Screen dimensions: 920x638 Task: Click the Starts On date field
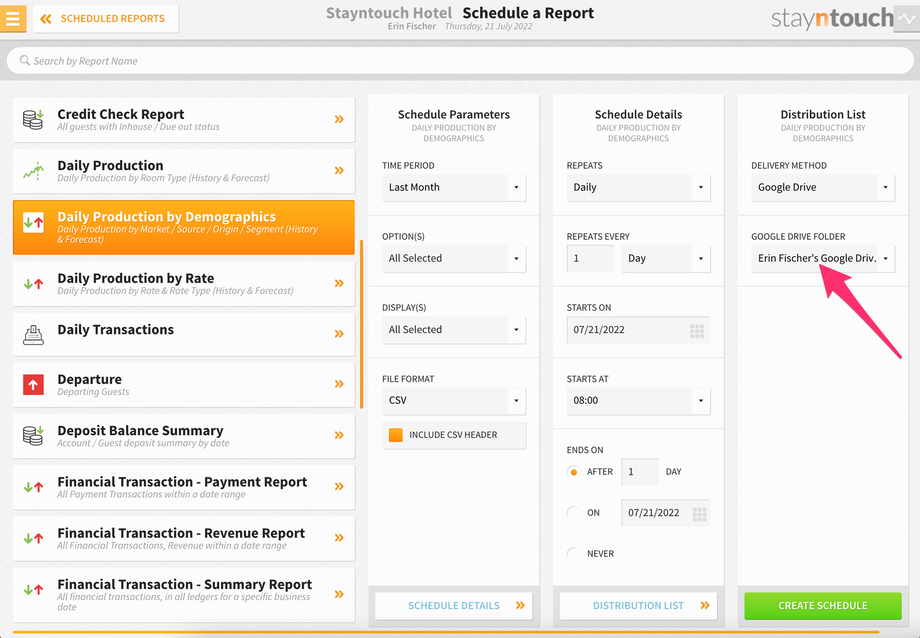pyautogui.click(x=638, y=330)
